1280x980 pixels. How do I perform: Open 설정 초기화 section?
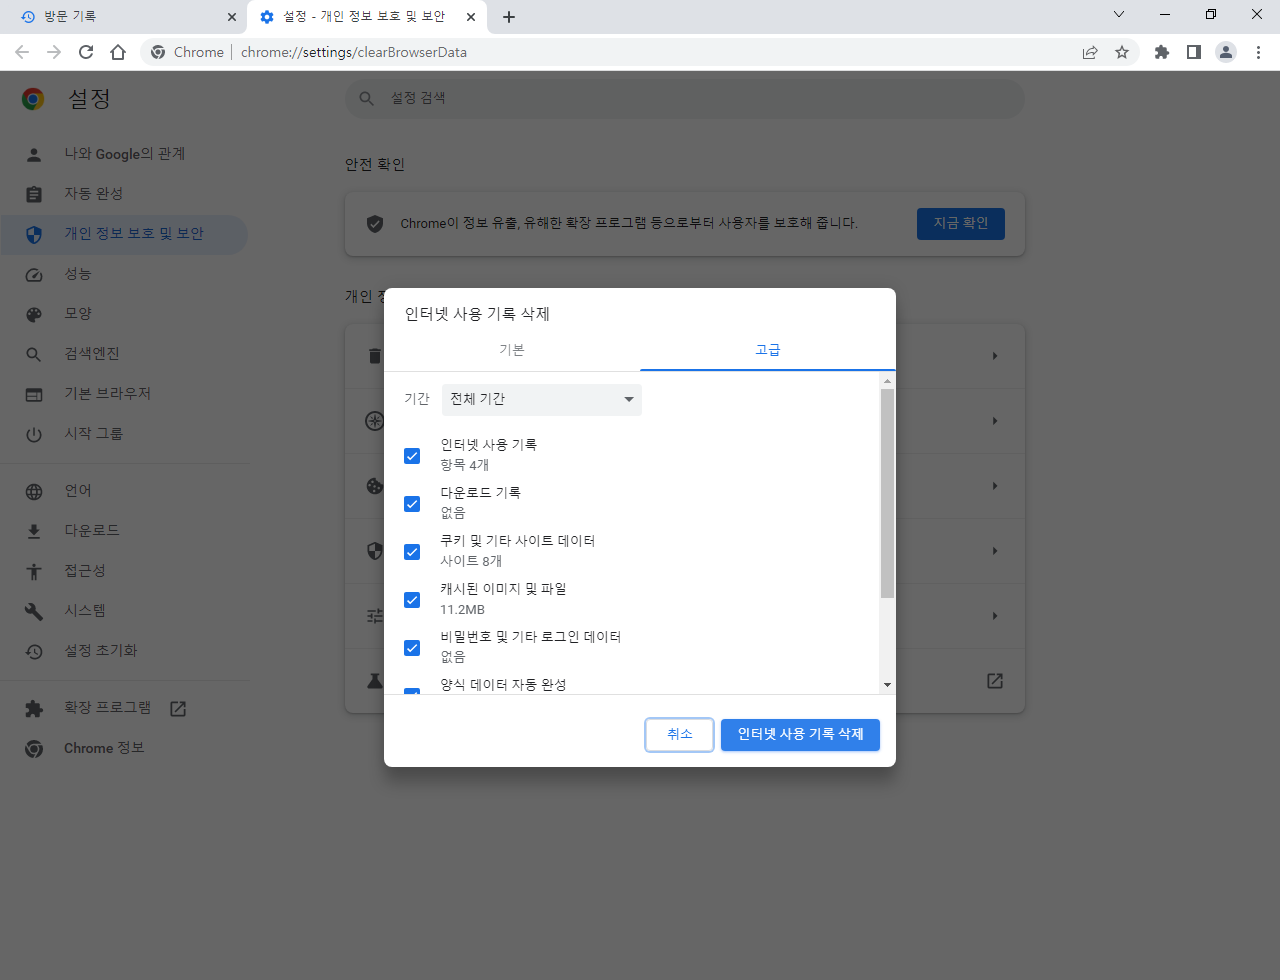[124, 651]
